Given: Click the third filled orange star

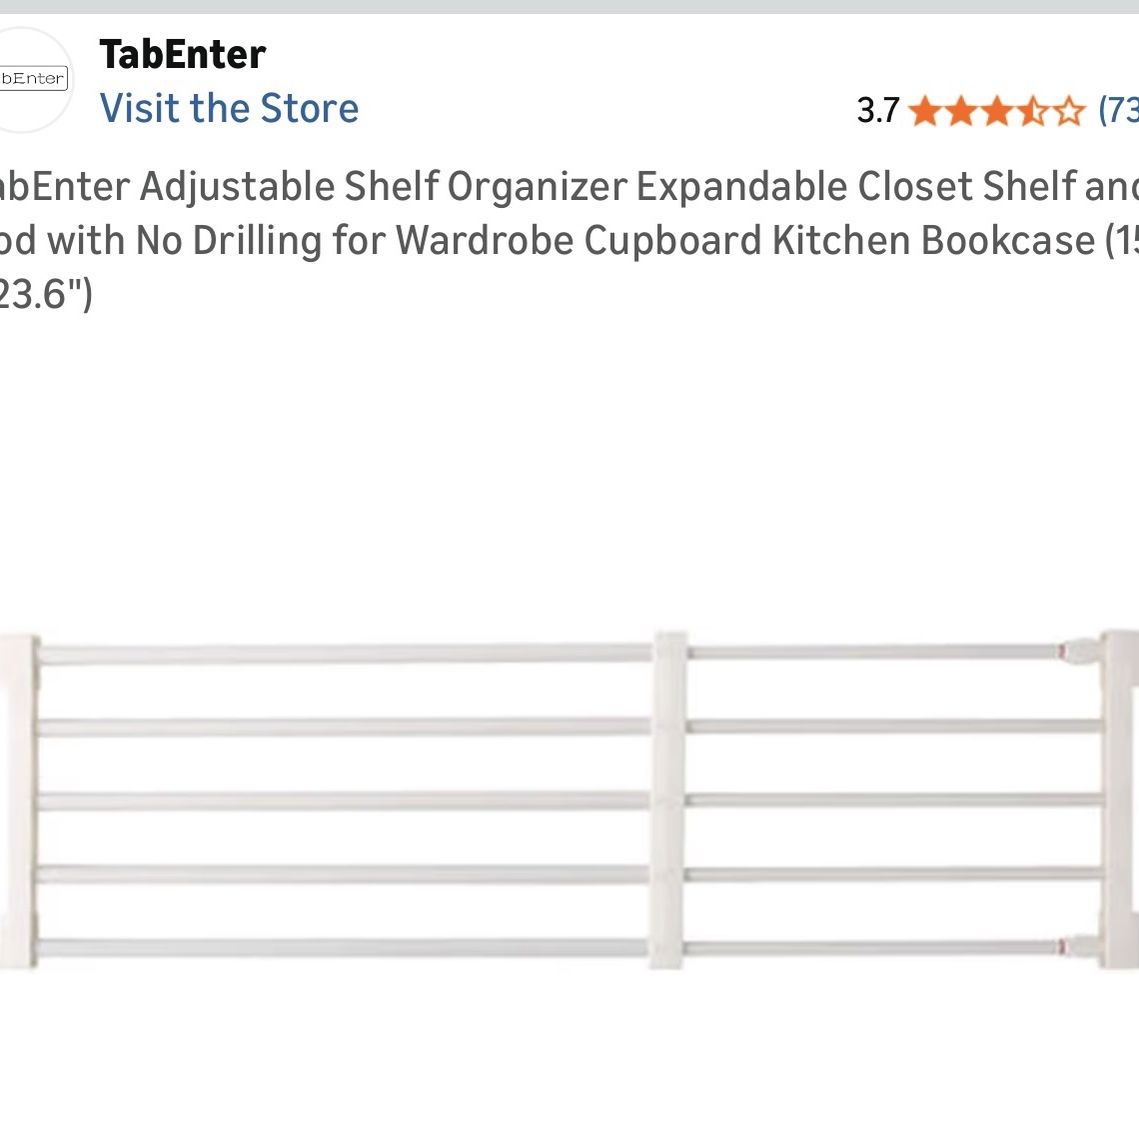Looking at the screenshot, I should (997, 111).
